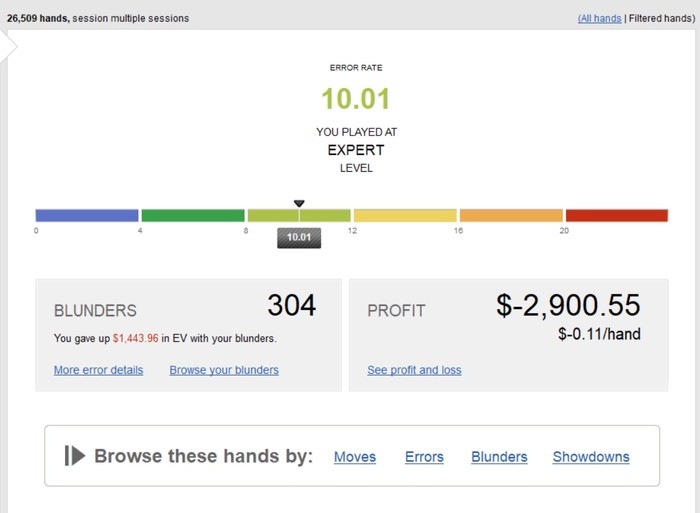Open the All hands link

pos(600,18)
